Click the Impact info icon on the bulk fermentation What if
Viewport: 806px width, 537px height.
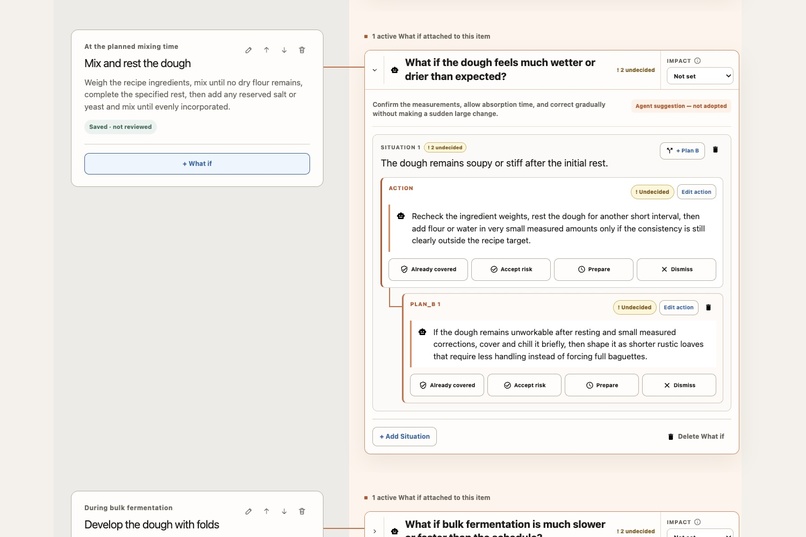(x=698, y=522)
